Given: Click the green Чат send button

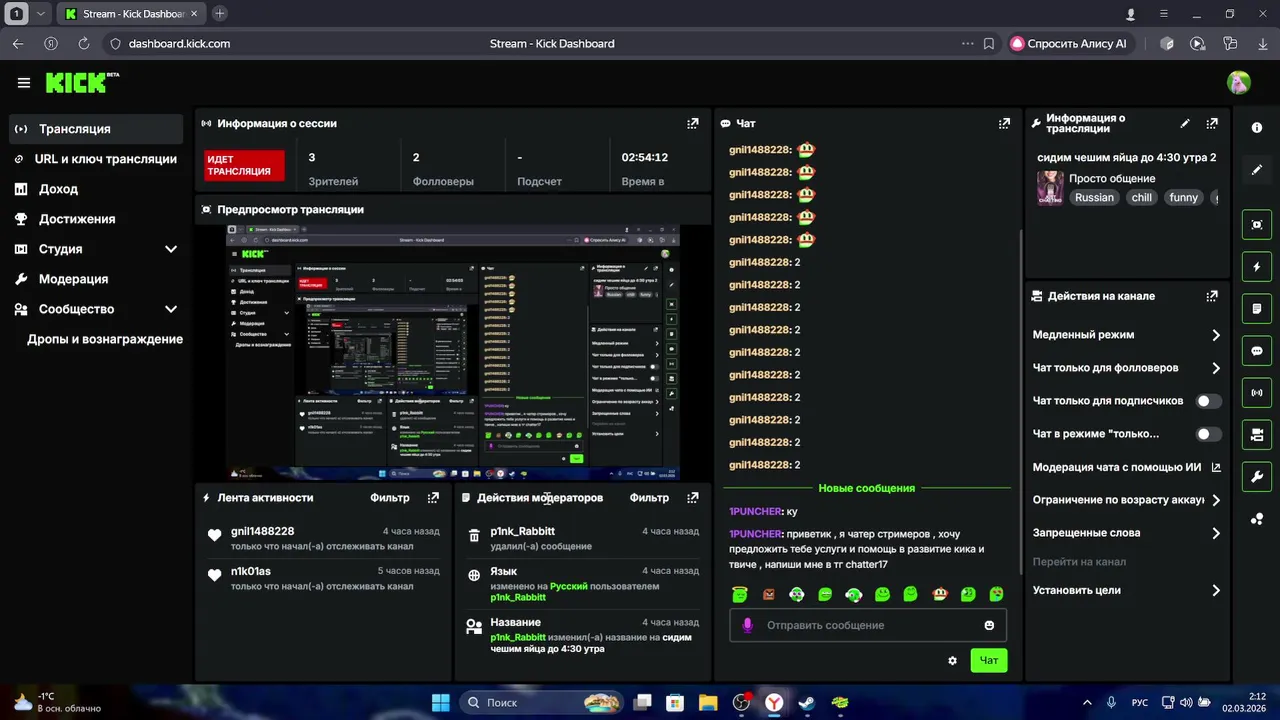Looking at the screenshot, I should point(988,660).
